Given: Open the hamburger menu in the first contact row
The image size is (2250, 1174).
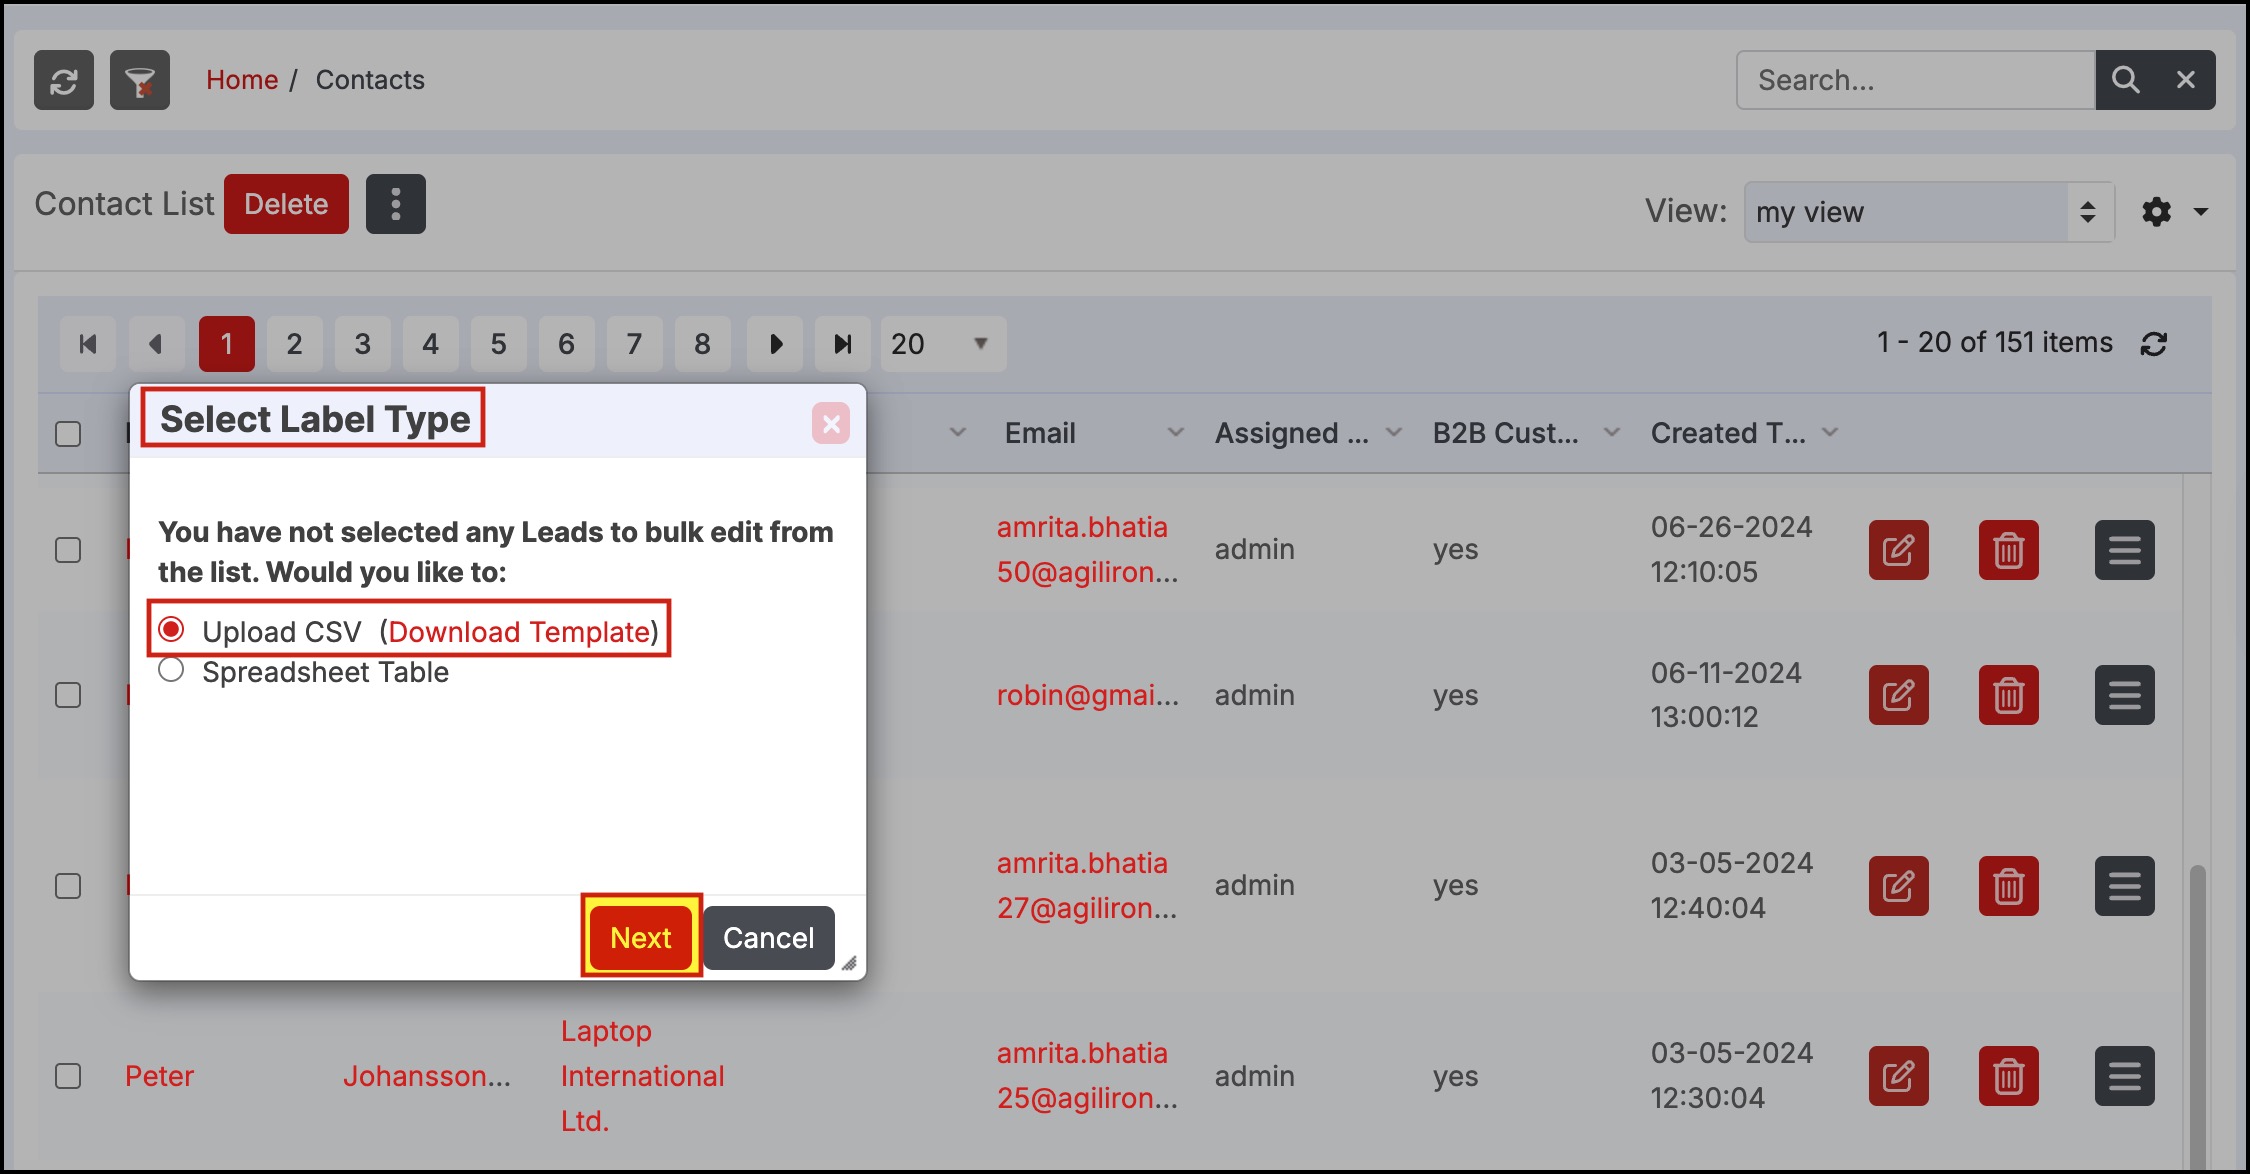Looking at the screenshot, I should [2124, 550].
